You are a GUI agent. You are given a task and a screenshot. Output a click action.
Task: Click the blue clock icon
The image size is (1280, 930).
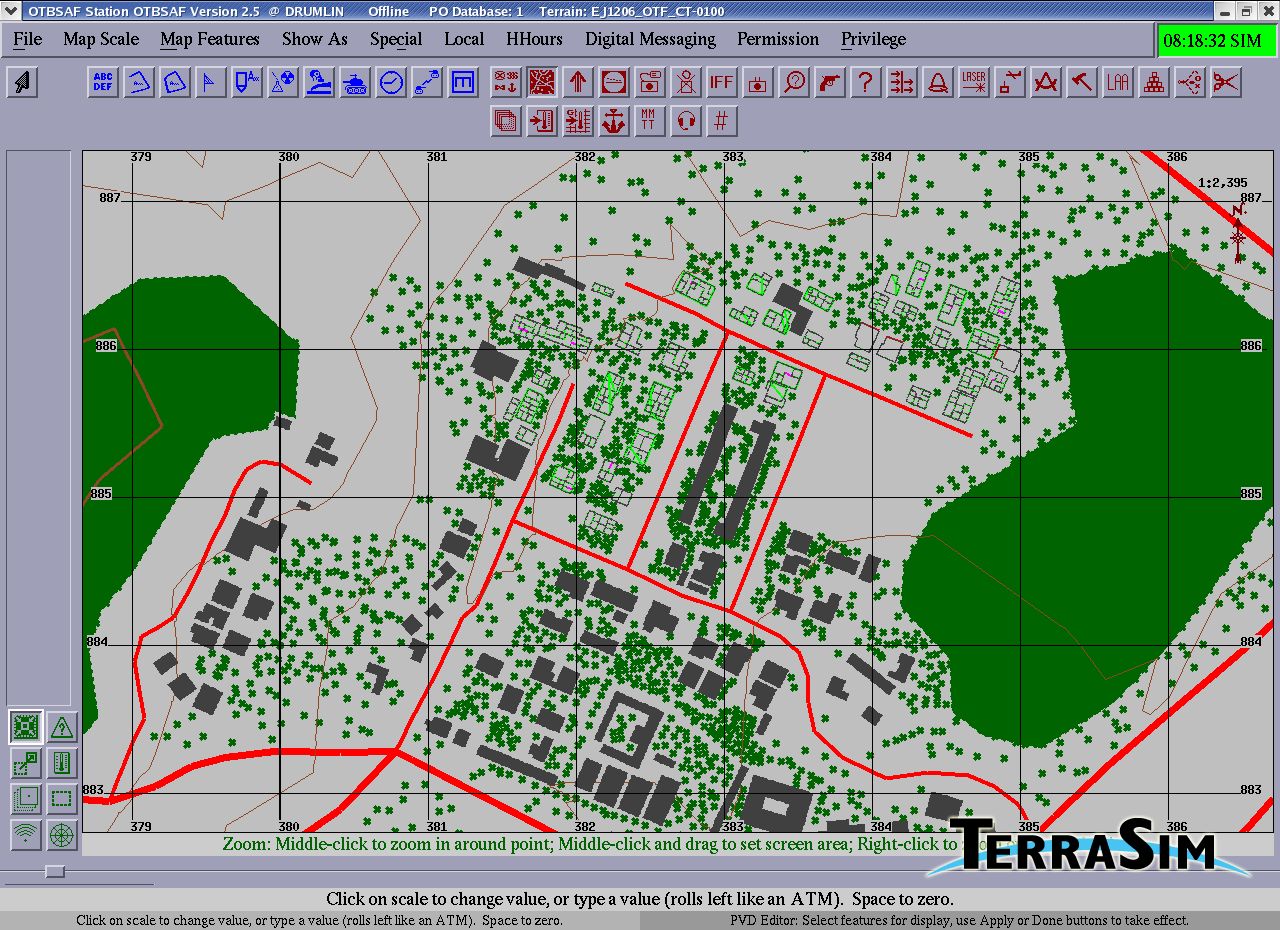click(x=391, y=82)
